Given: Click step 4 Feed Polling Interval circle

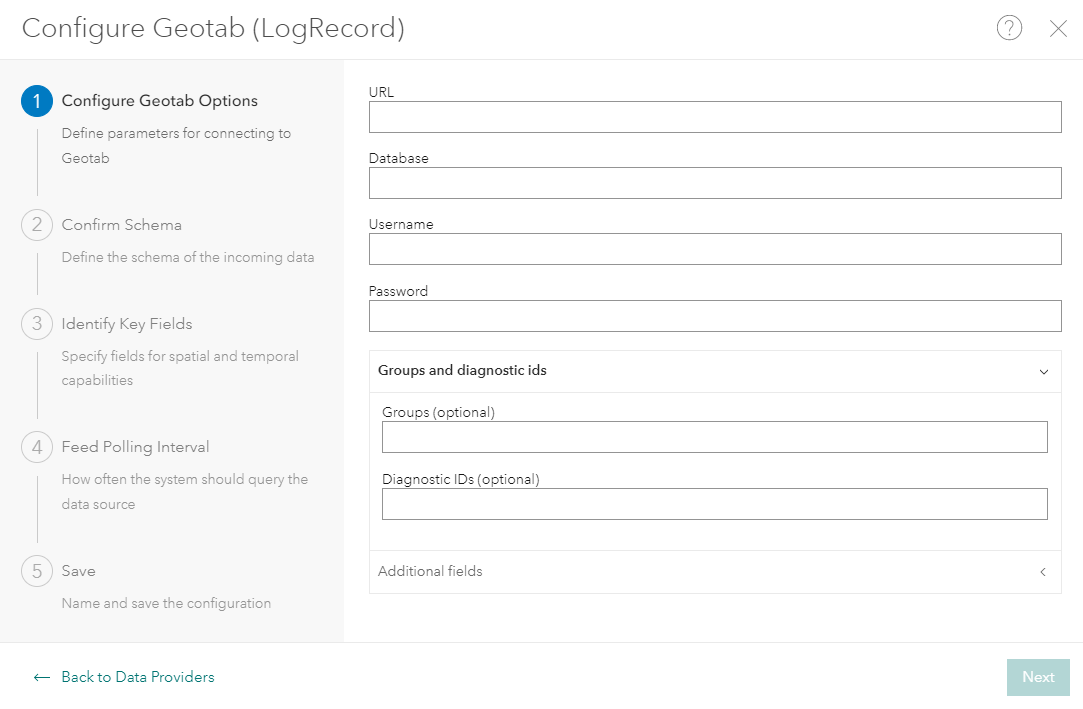Looking at the screenshot, I should pyautogui.click(x=37, y=446).
